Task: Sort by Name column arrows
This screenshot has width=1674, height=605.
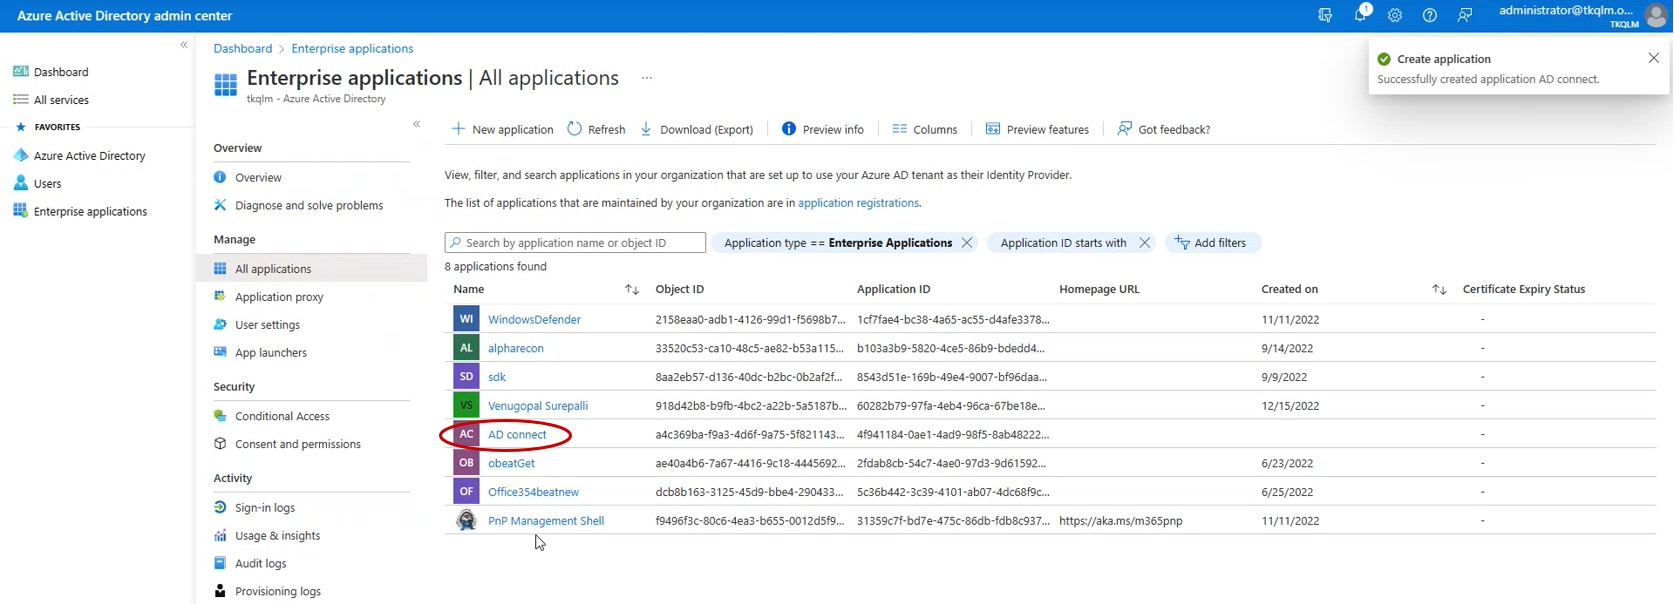Action: pos(632,290)
